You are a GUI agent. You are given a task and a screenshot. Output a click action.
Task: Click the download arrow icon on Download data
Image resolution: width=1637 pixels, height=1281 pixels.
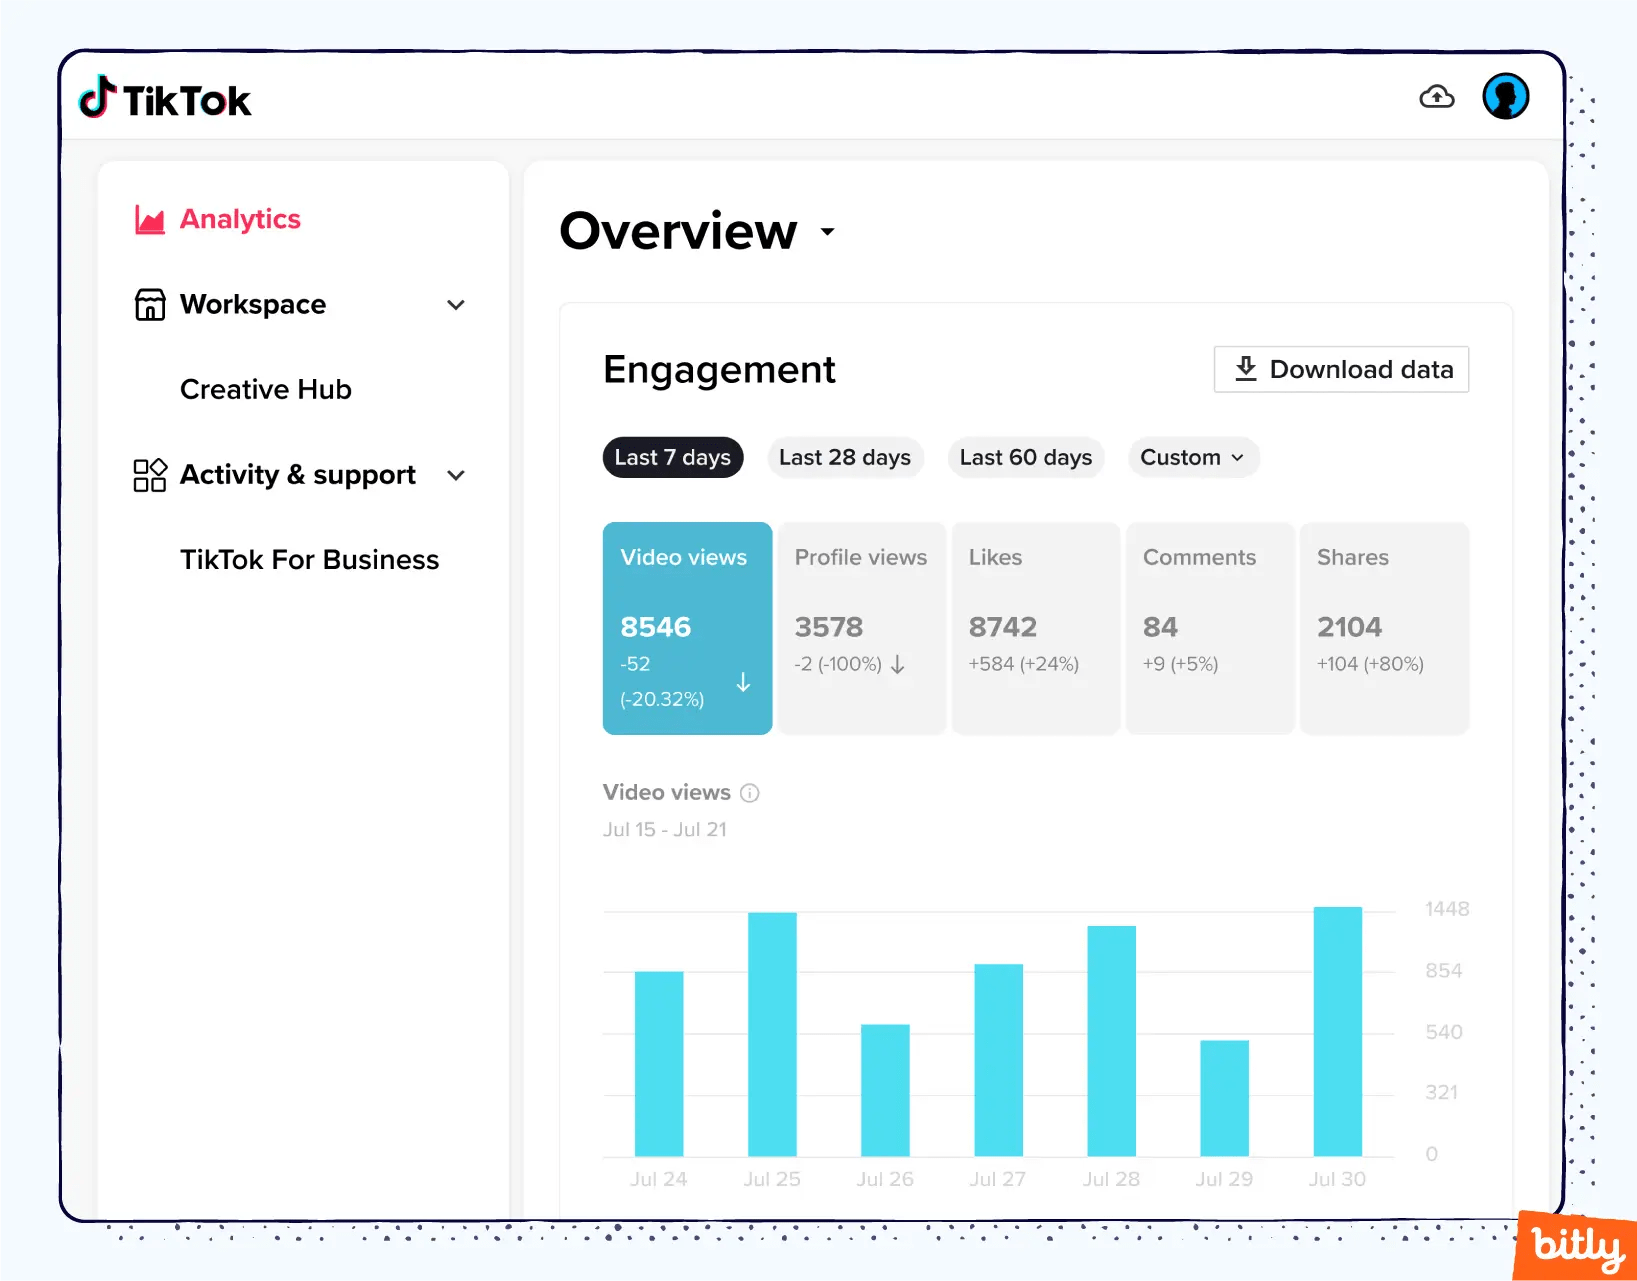tap(1245, 369)
